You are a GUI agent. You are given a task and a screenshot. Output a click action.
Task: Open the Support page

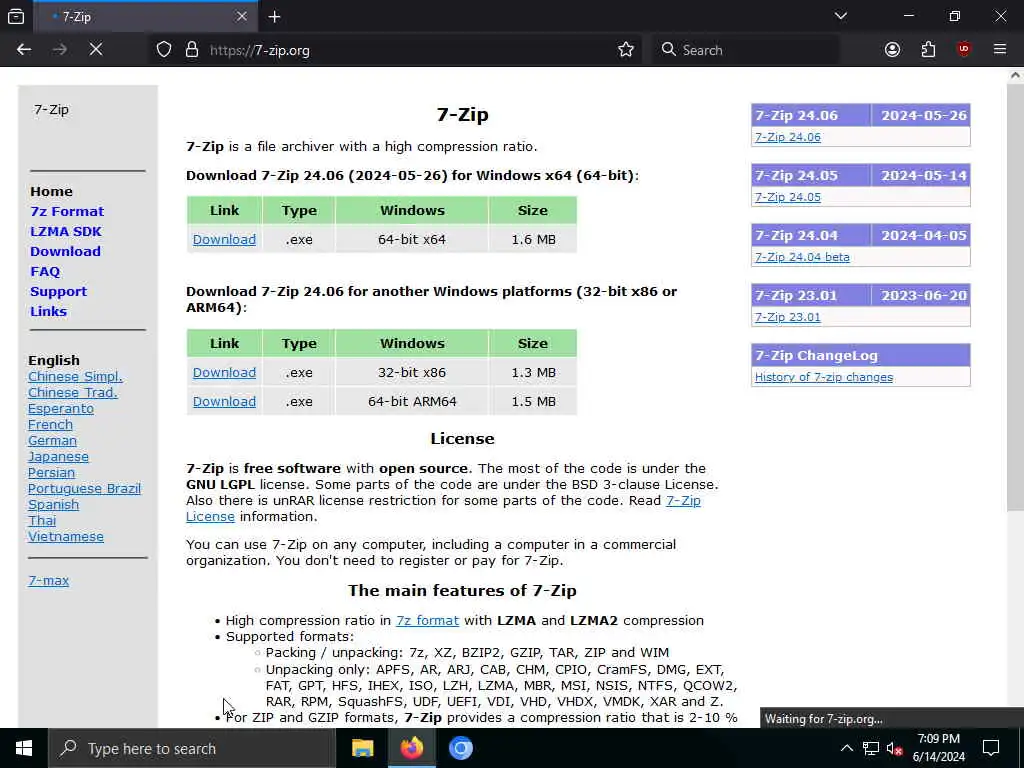[x=58, y=291]
